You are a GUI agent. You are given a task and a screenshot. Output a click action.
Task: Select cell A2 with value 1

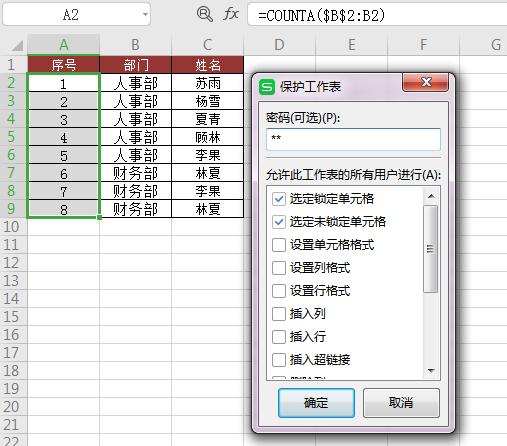64,83
